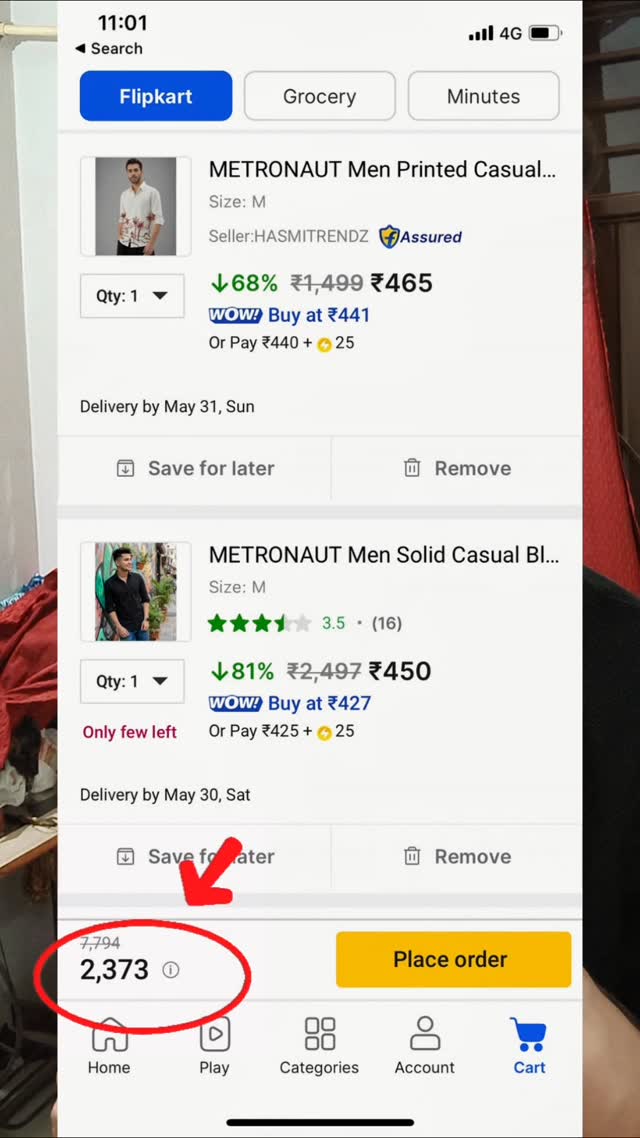This screenshot has height=1138, width=640.
Task: Tap the Flipkart Assured badge
Action: pyautogui.click(x=420, y=237)
